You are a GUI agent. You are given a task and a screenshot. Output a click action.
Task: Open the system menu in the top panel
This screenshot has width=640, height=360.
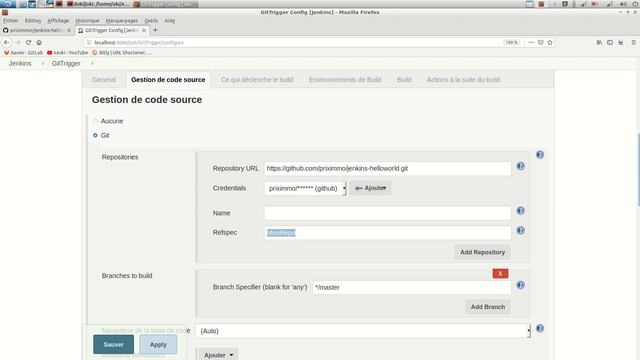pos(8,4)
